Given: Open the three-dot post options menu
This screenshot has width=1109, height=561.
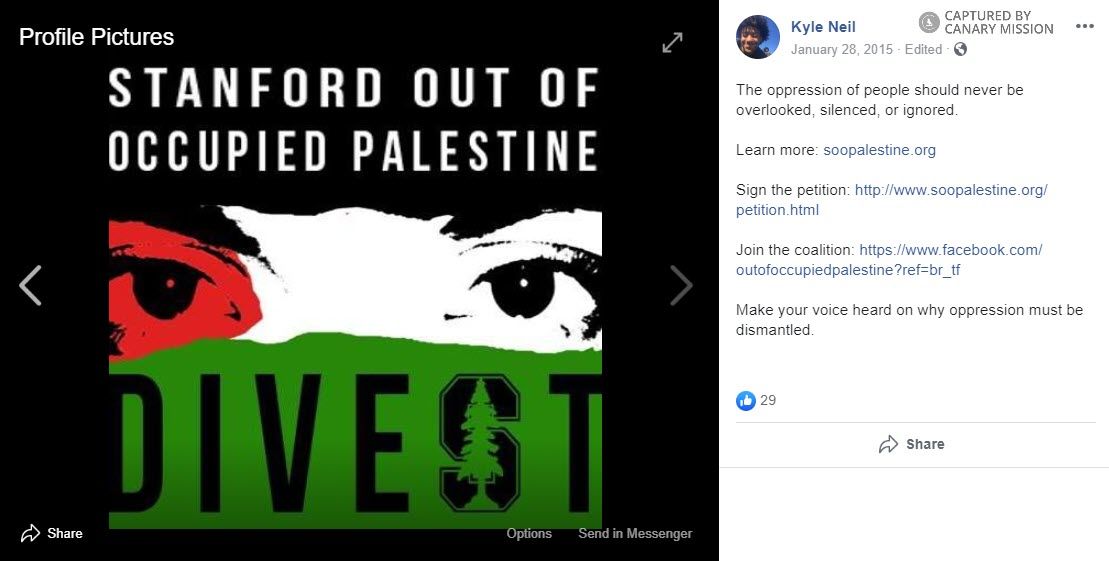Looking at the screenshot, I should click(x=1085, y=27).
